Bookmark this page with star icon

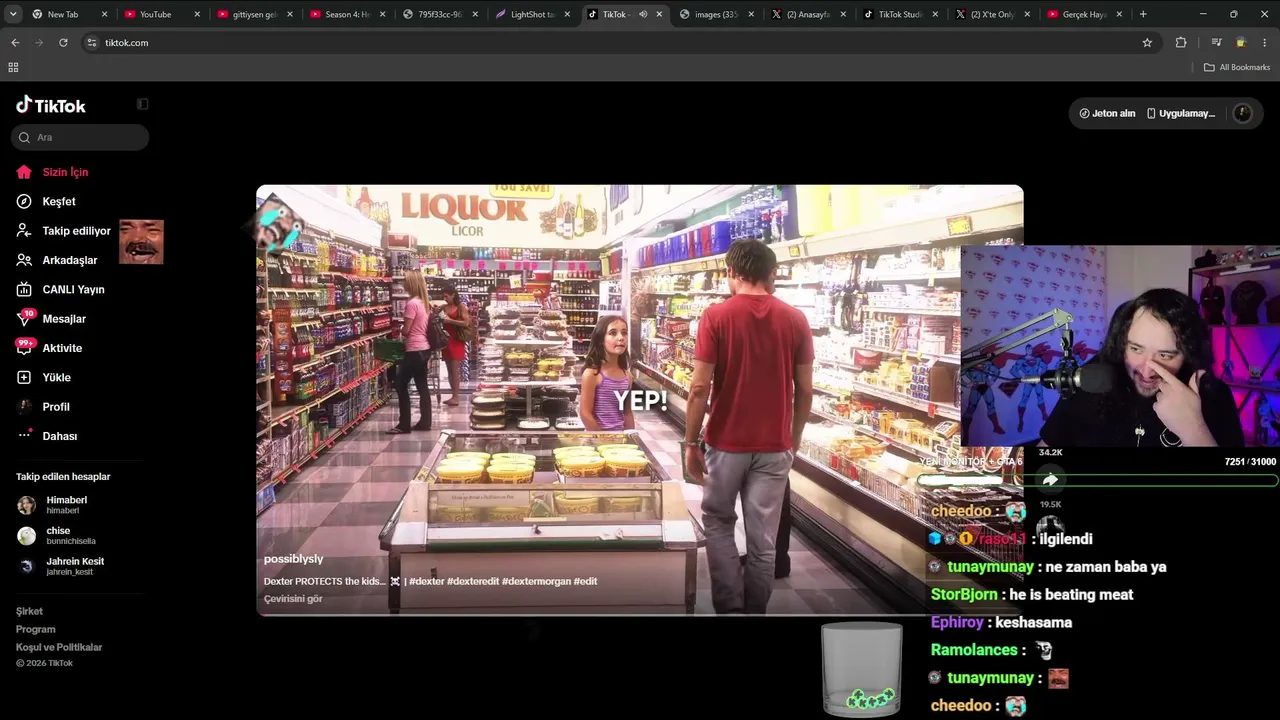pyautogui.click(x=1147, y=42)
